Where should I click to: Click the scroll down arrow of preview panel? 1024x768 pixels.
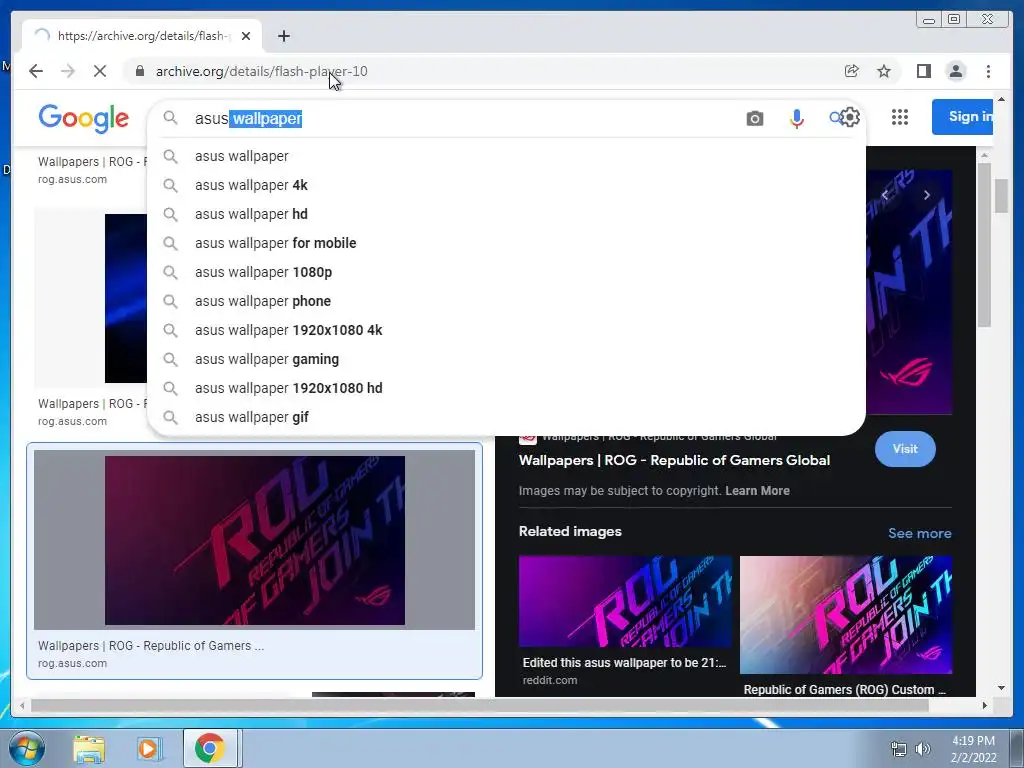click(x=1002, y=688)
